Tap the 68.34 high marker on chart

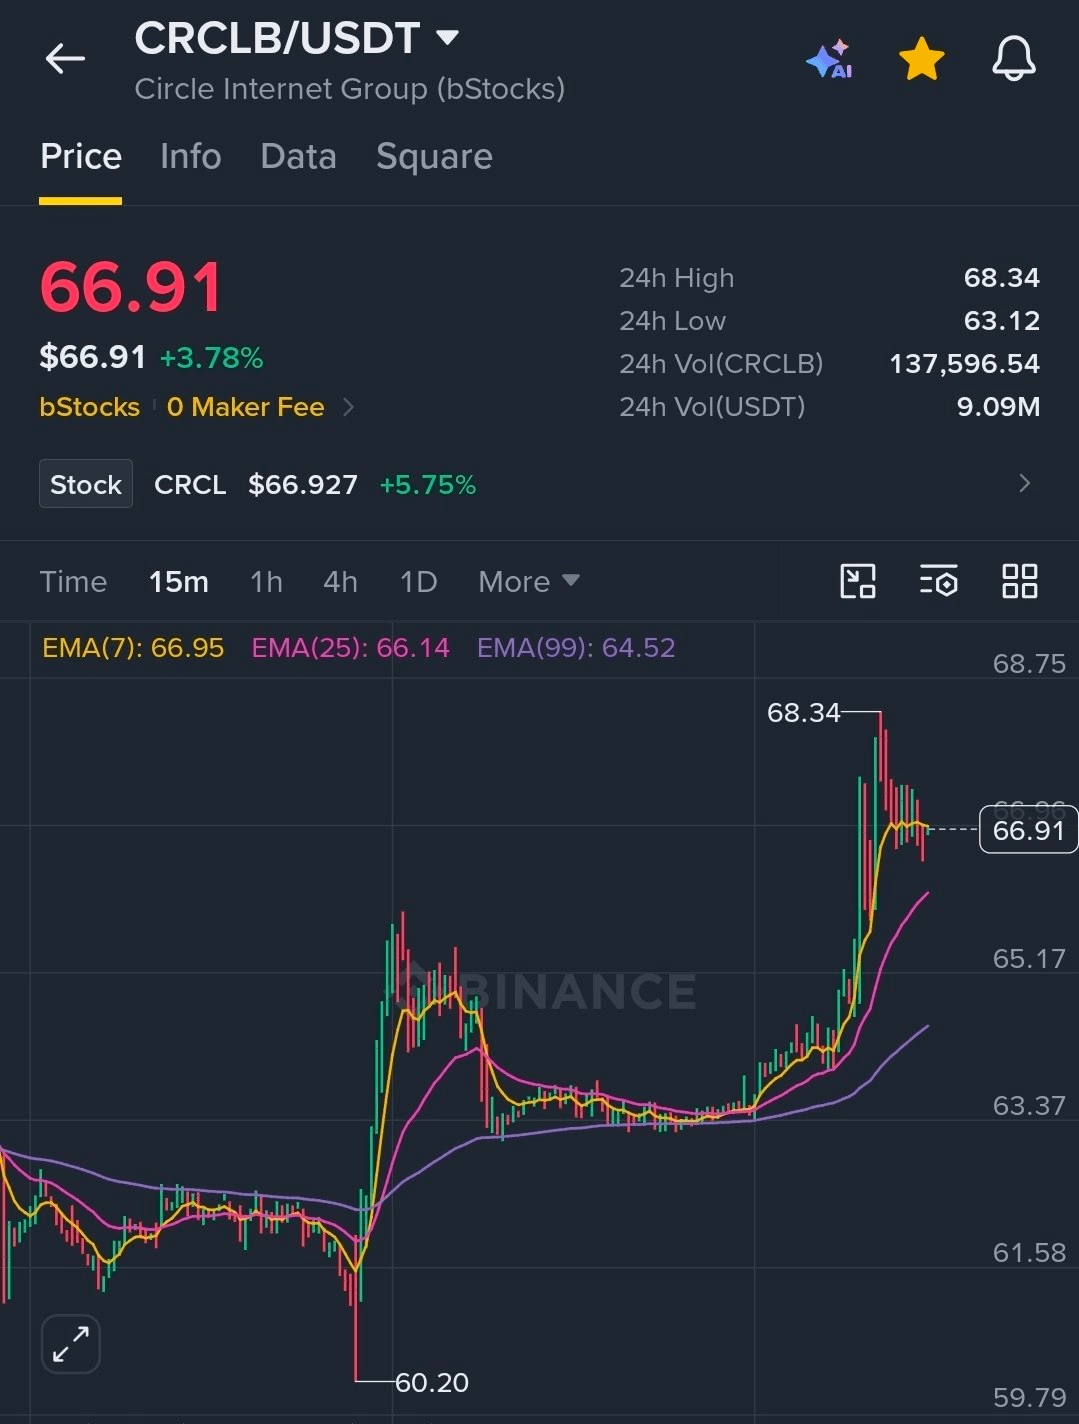(804, 713)
